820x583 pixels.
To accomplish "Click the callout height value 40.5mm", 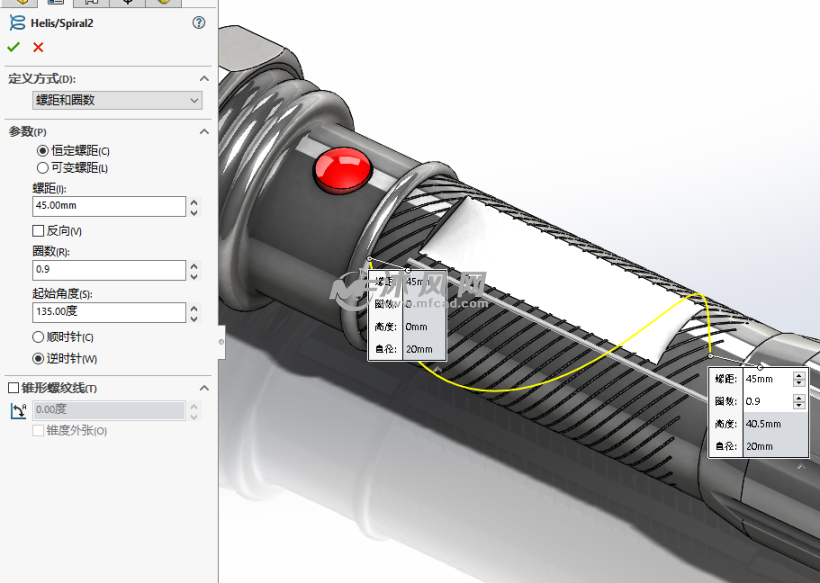I will coord(764,424).
